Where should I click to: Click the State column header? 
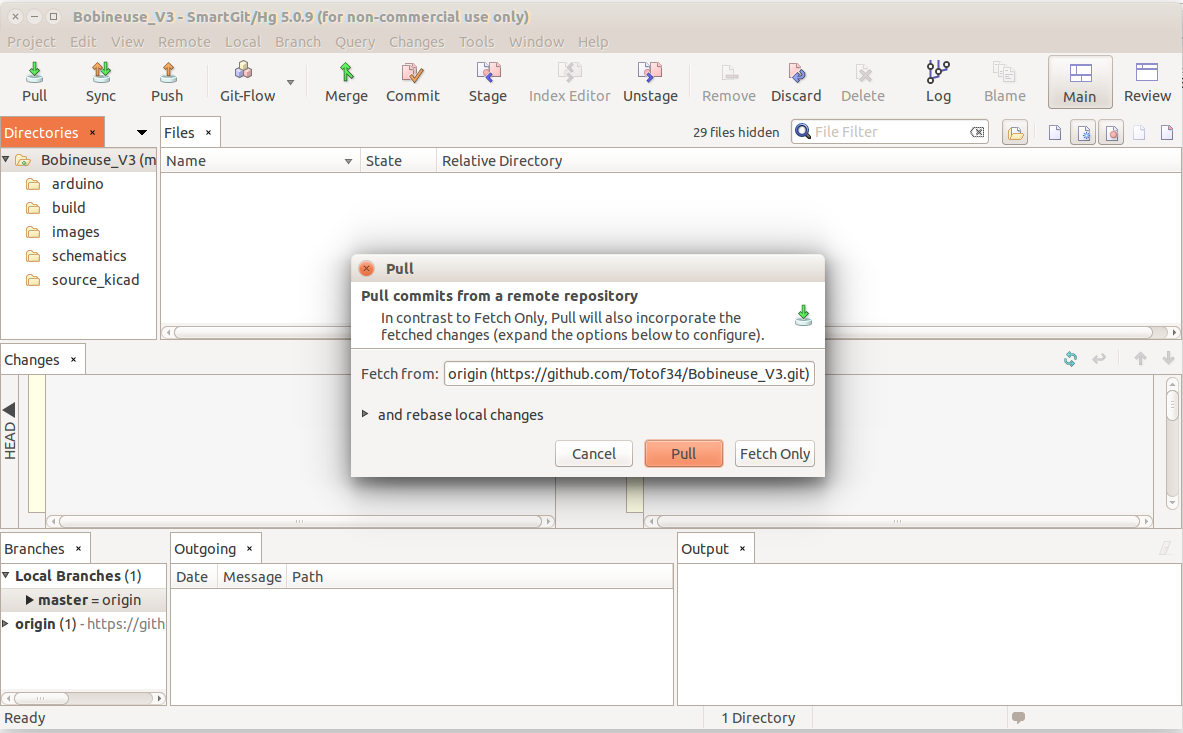pos(398,161)
